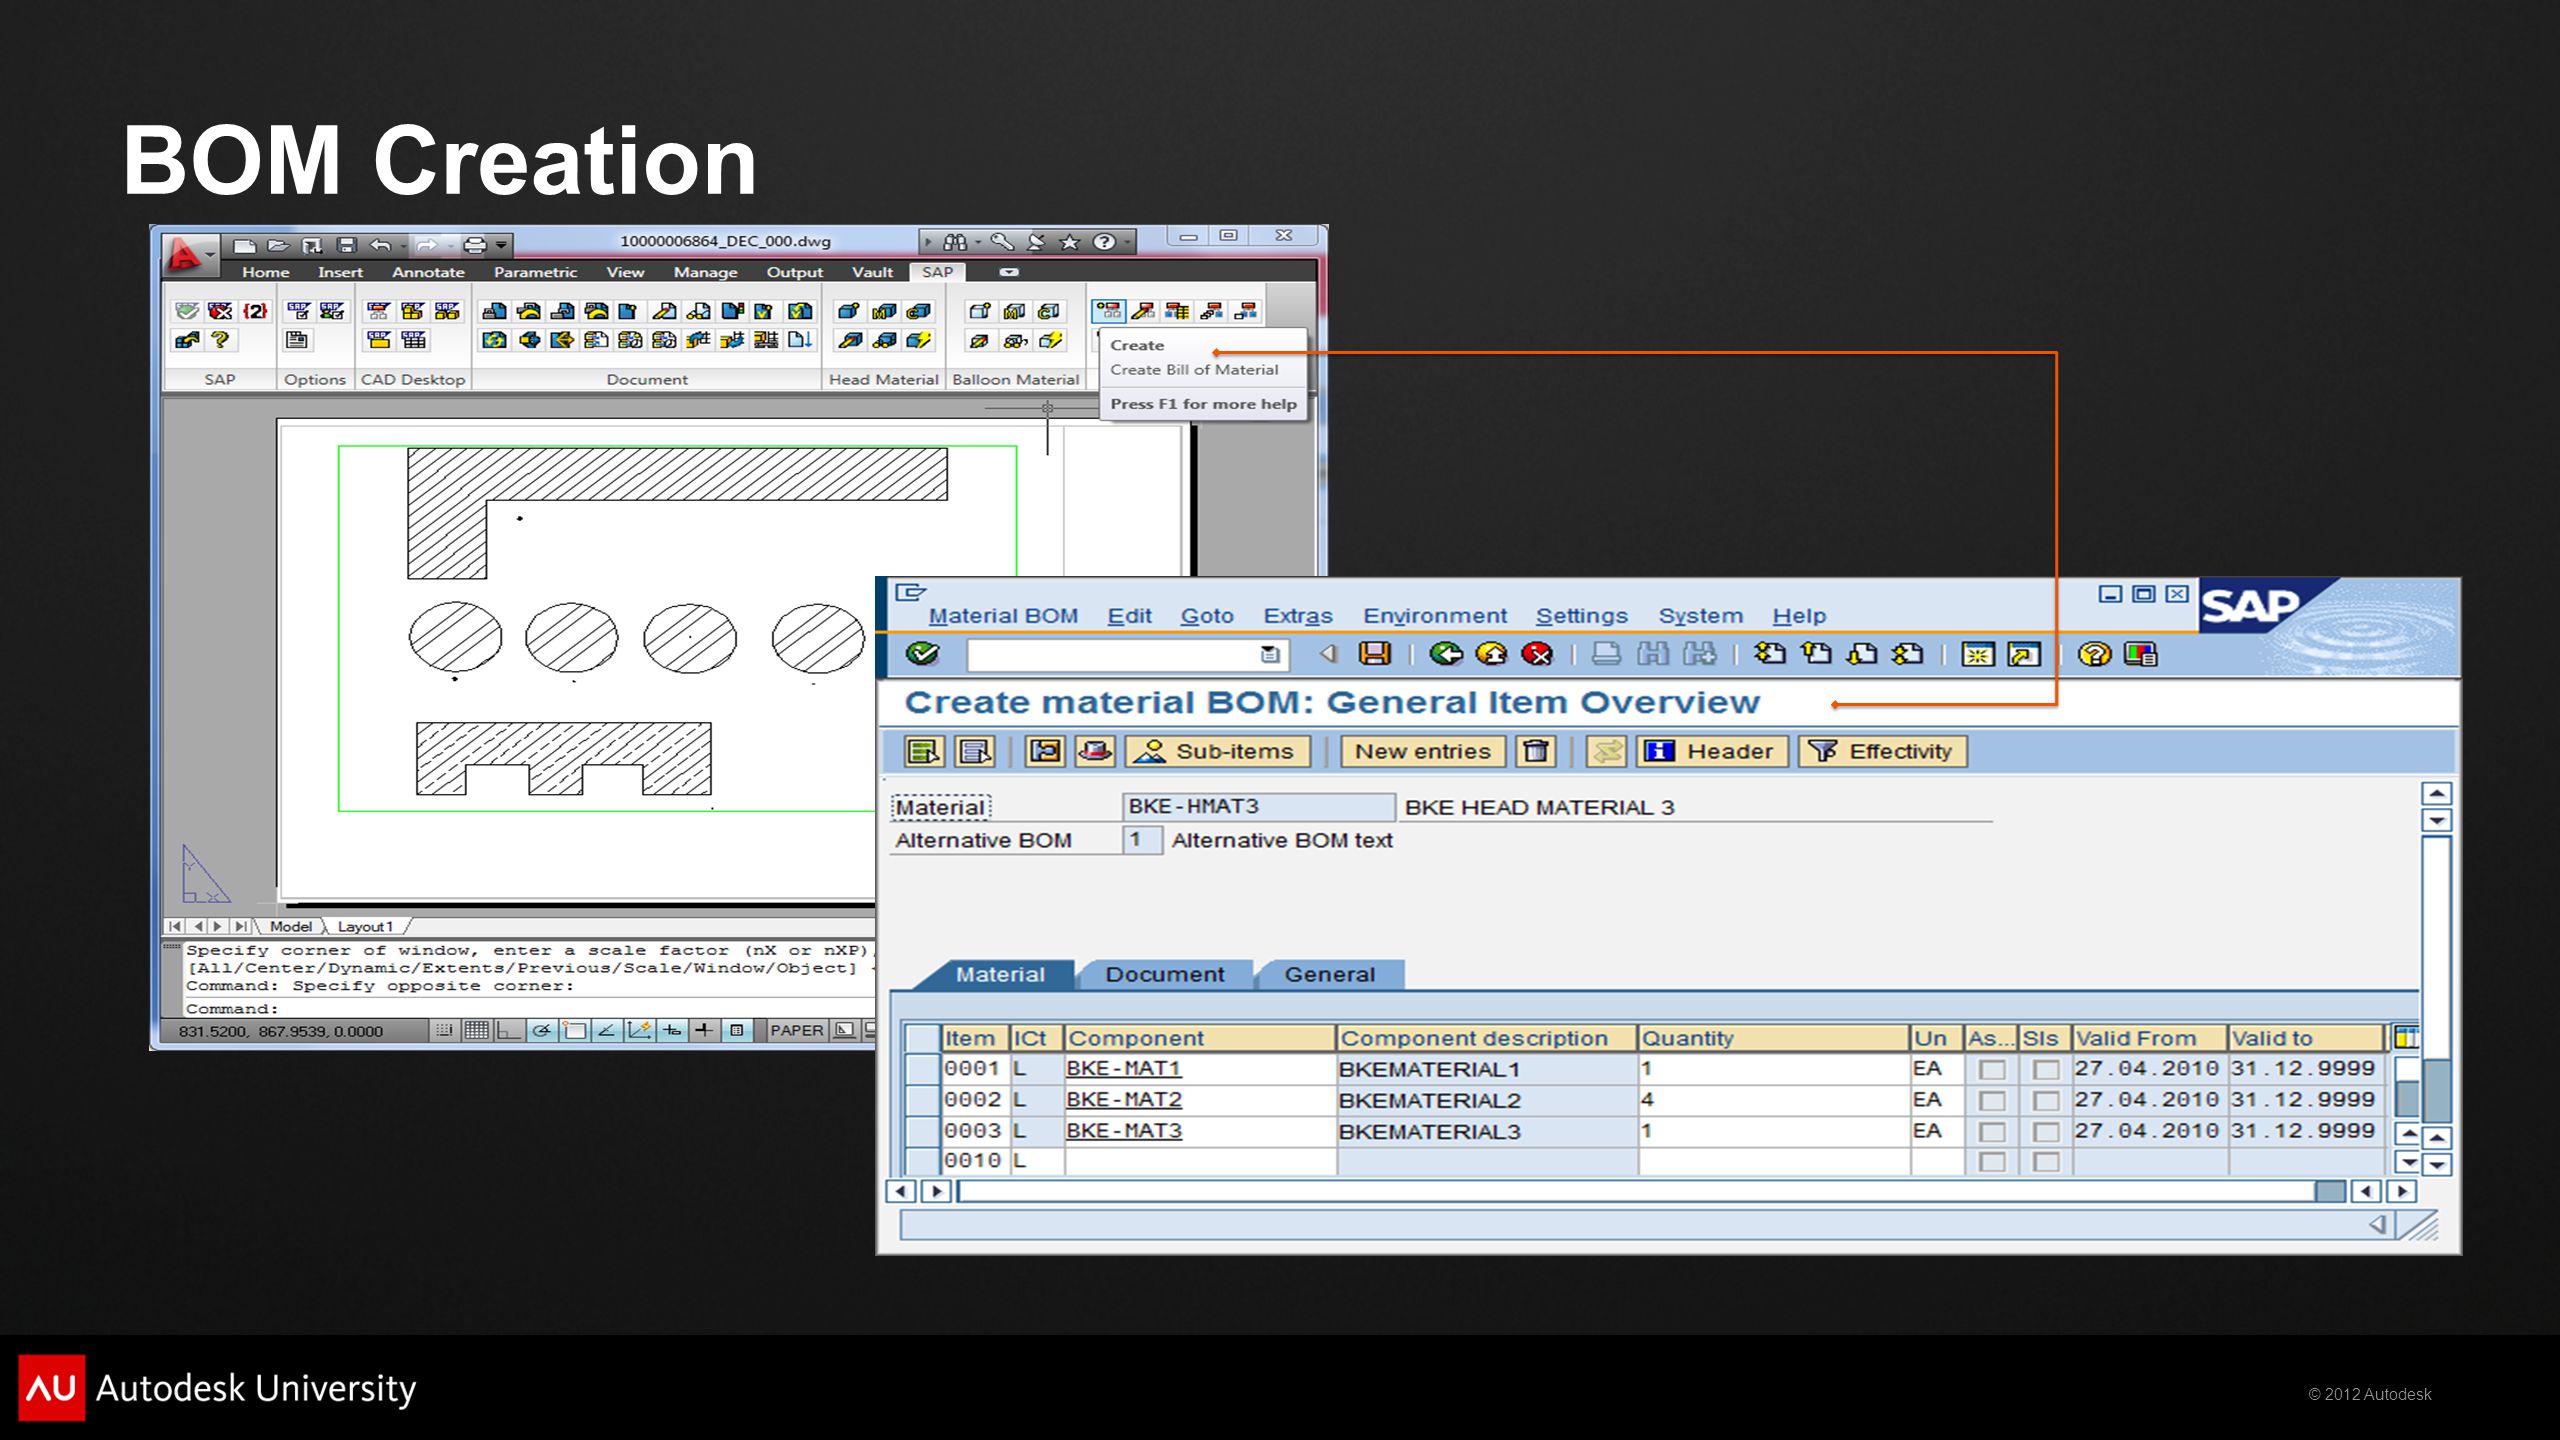This screenshot has width=2560, height=1440.
Task: Tick the SIs checkbox for item 0010
Action: click(2046, 1161)
